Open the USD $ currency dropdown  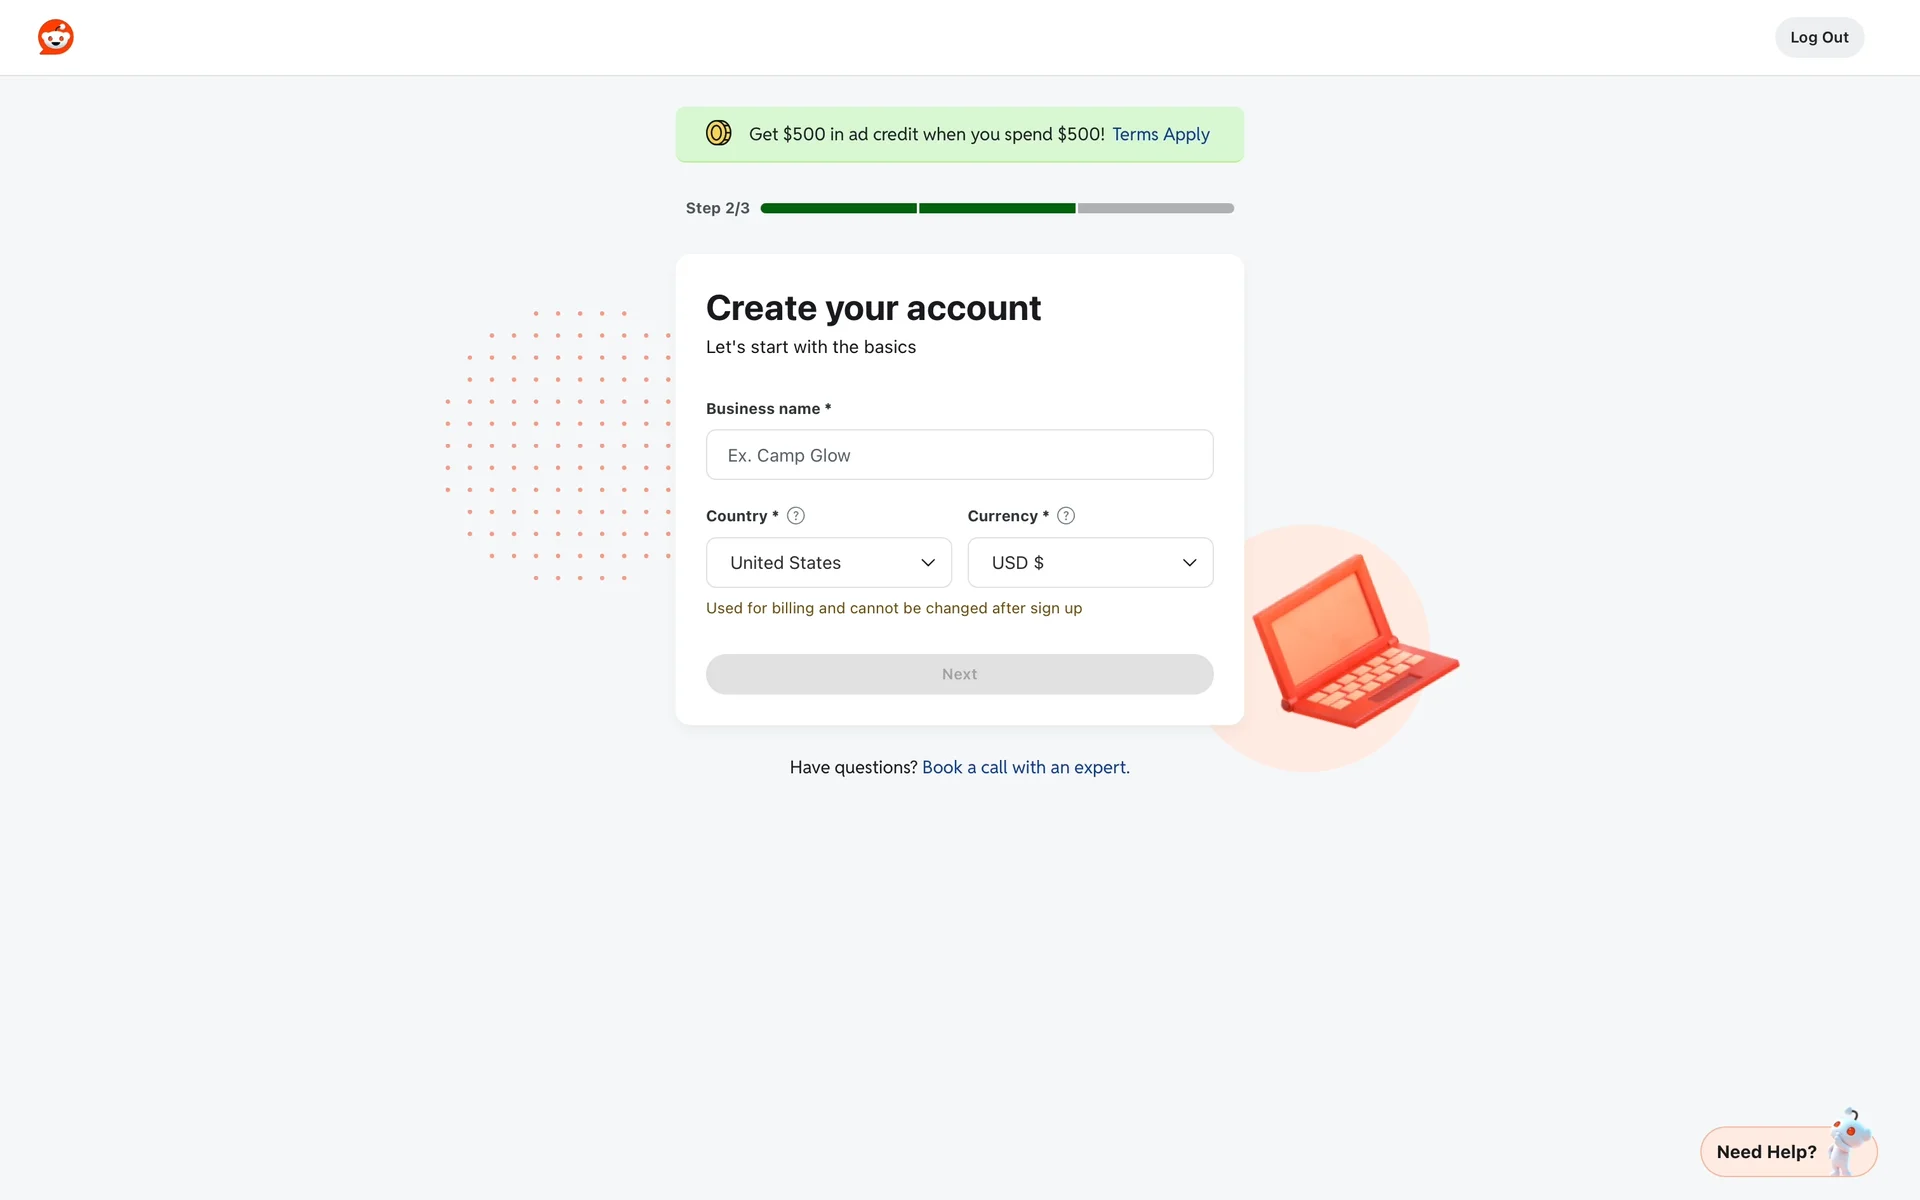(x=1090, y=563)
